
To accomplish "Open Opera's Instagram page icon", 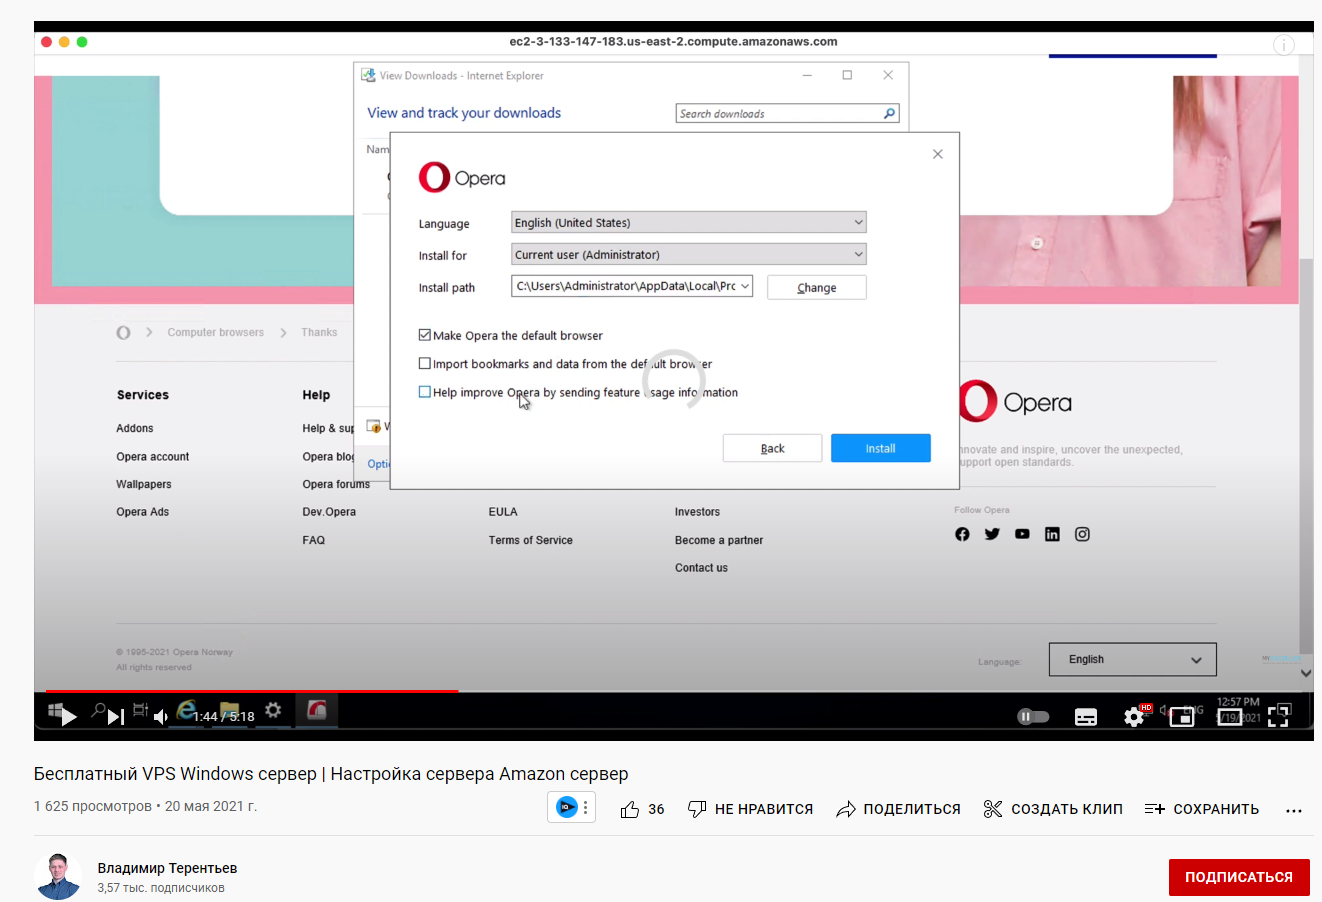I will click(x=1082, y=534).
